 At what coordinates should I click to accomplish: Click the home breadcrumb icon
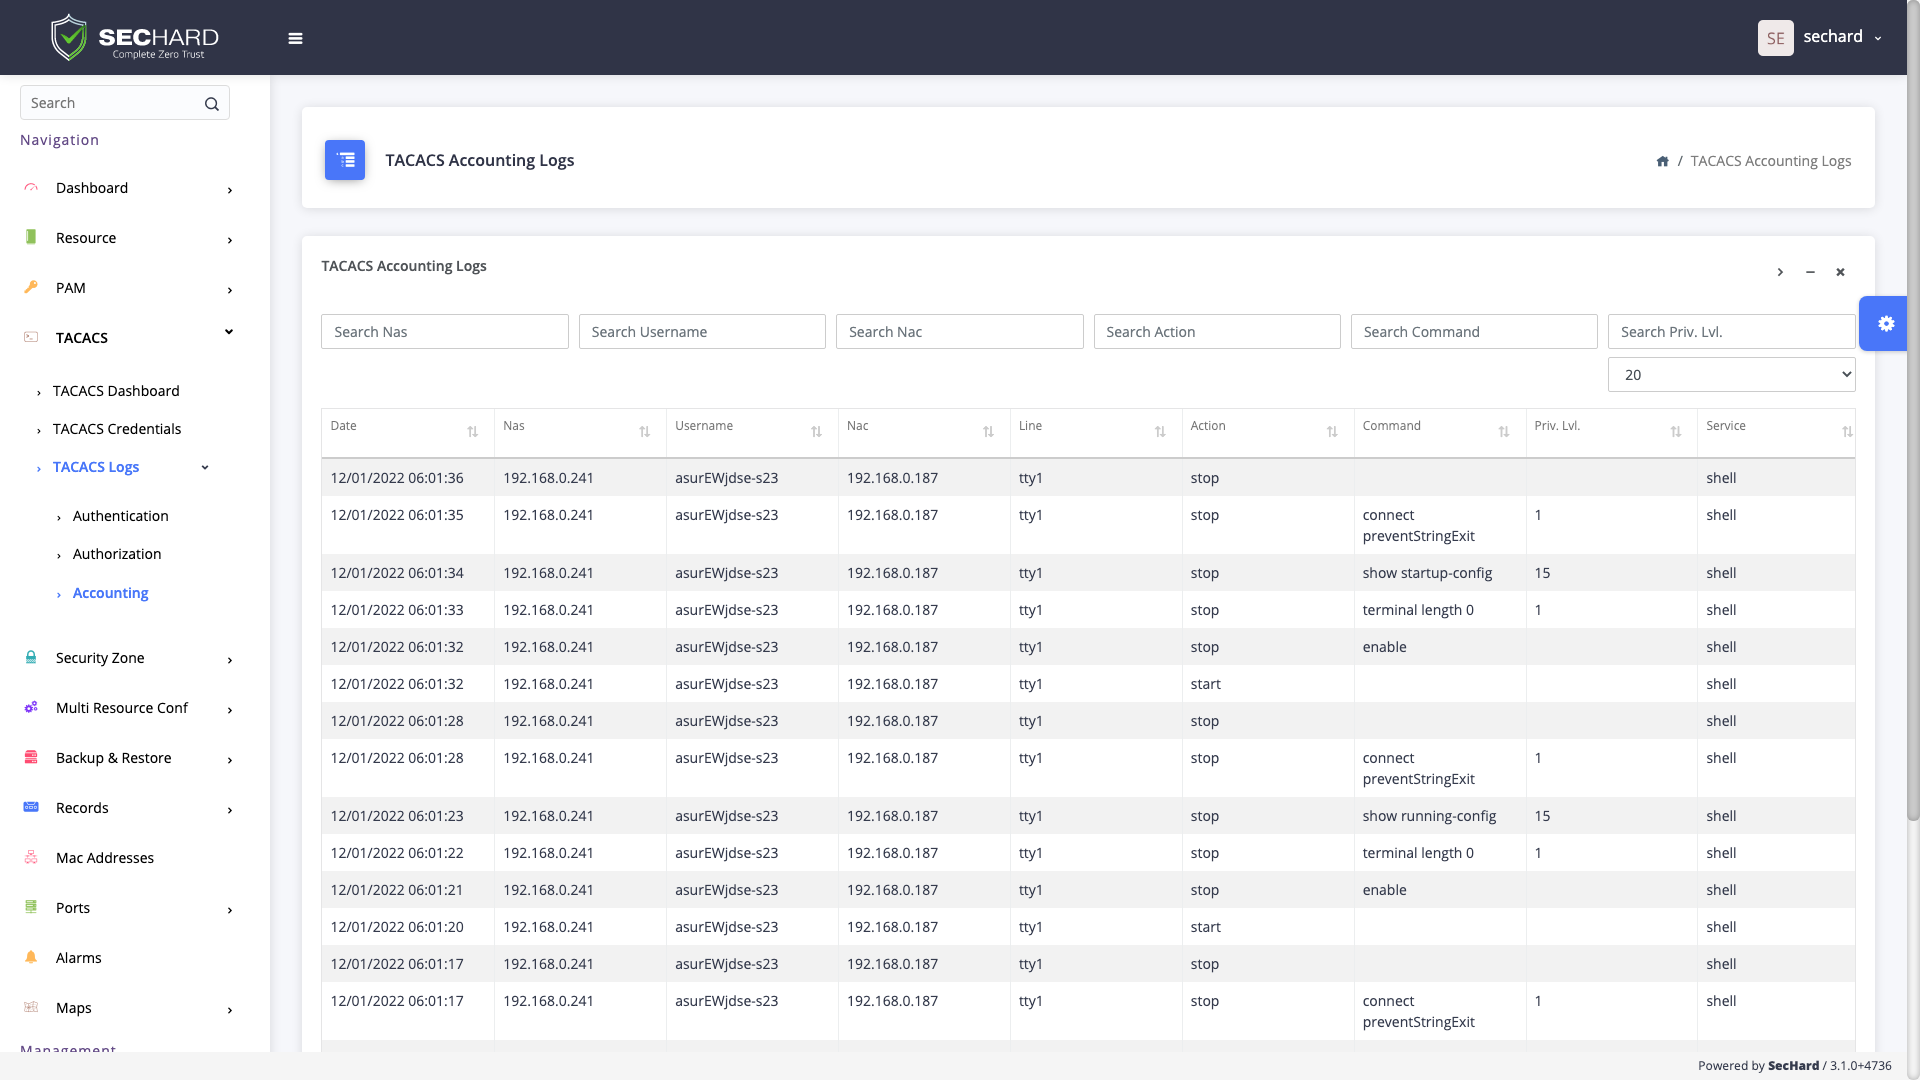point(1662,161)
